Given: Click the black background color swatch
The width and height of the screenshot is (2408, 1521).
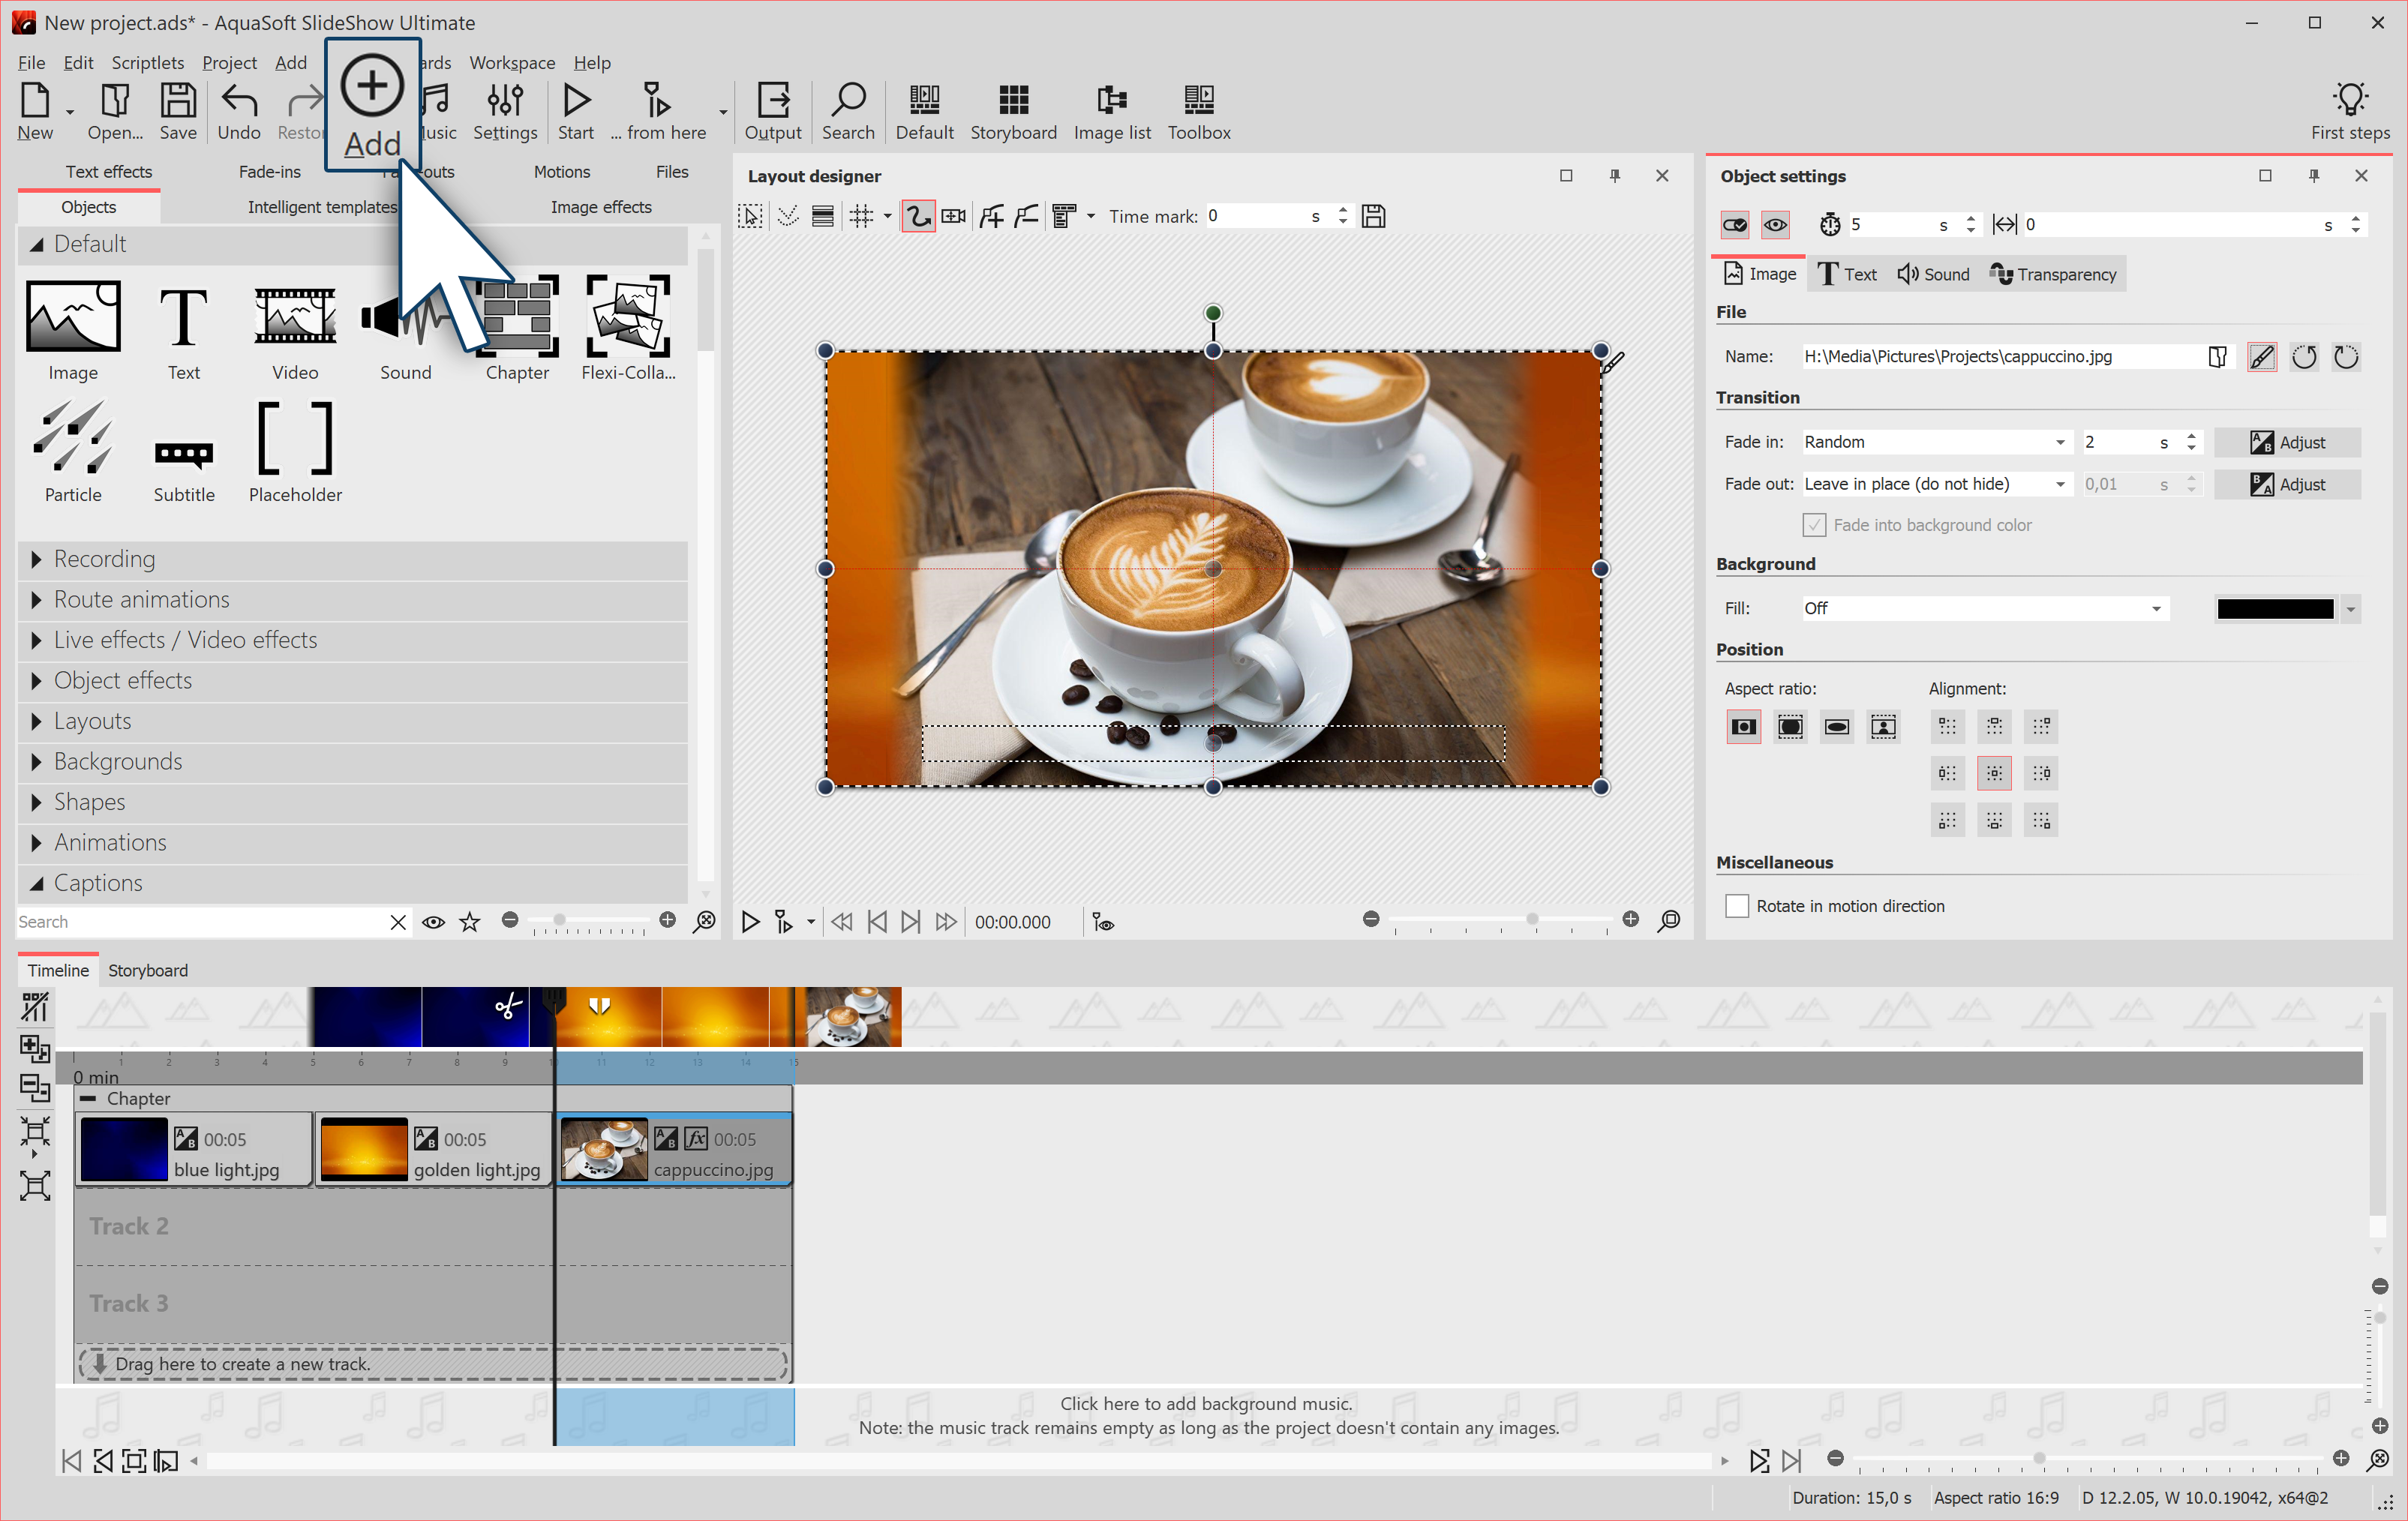Looking at the screenshot, I should click(2274, 608).
